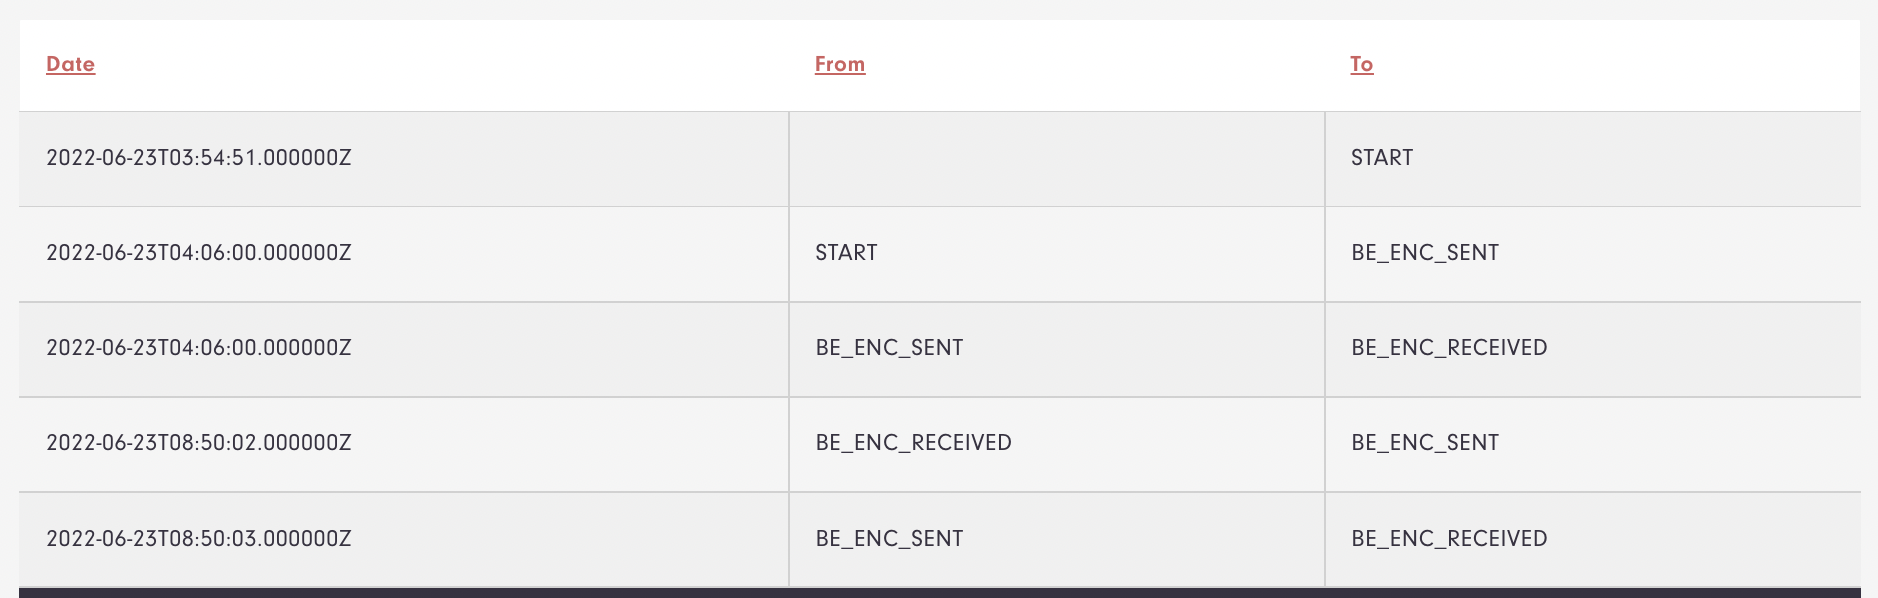Click BE_ENC_SENT From cell in the third row
1878x598 pixels.
pos(889,348)
